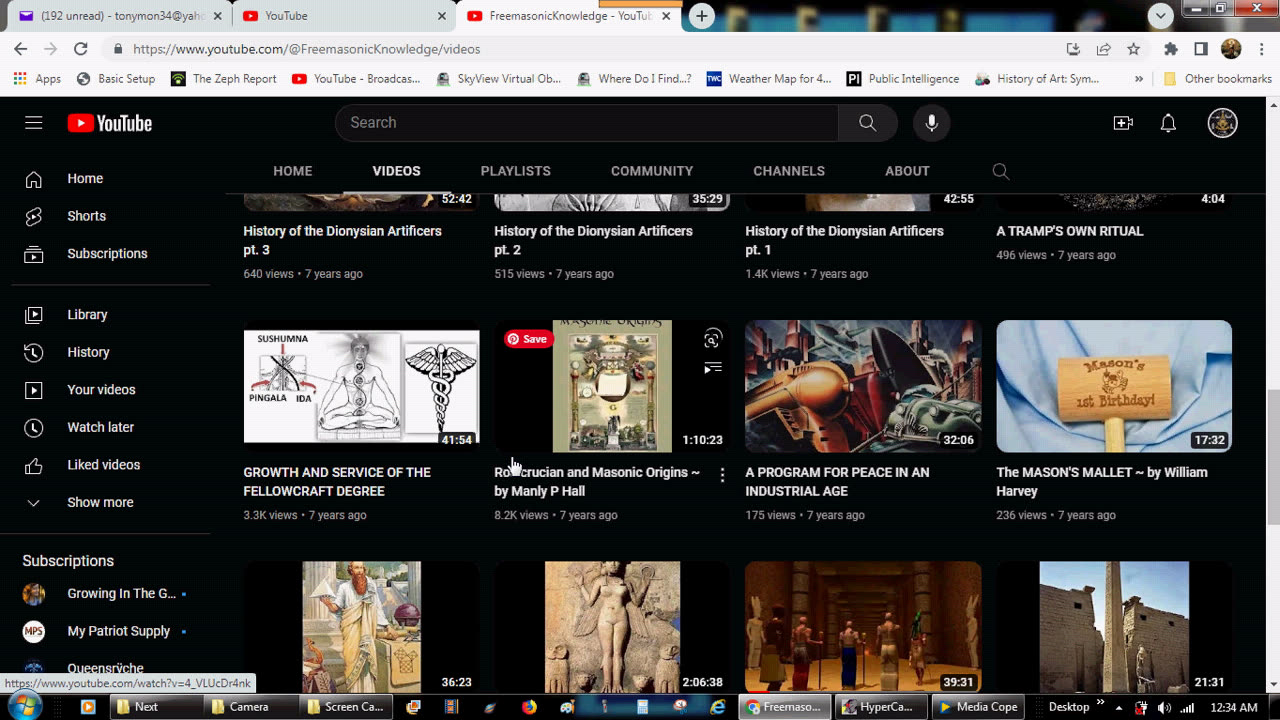Open Internet Explorer from taskbar
The width and height of the screenshot is (1280, 720).
[717, 706]
